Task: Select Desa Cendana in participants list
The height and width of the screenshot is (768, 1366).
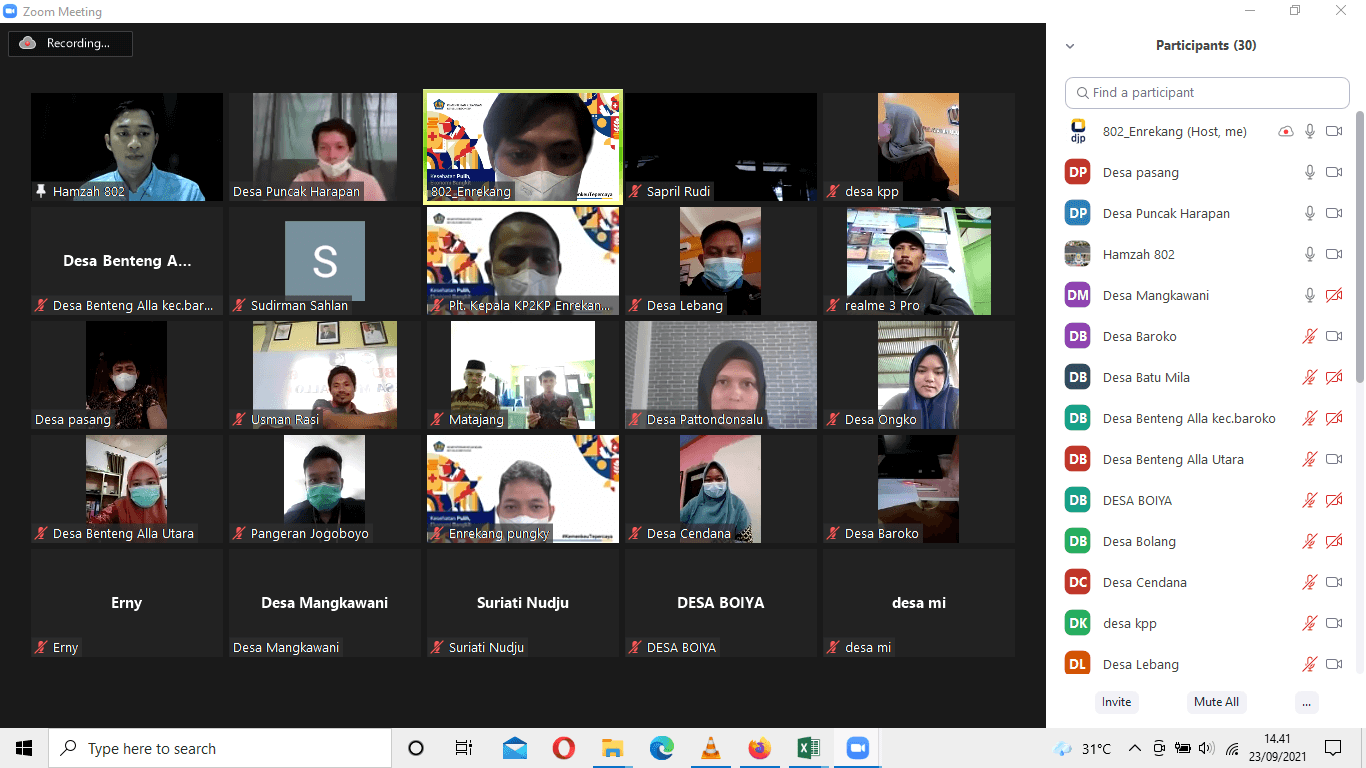Action: 1145,582
